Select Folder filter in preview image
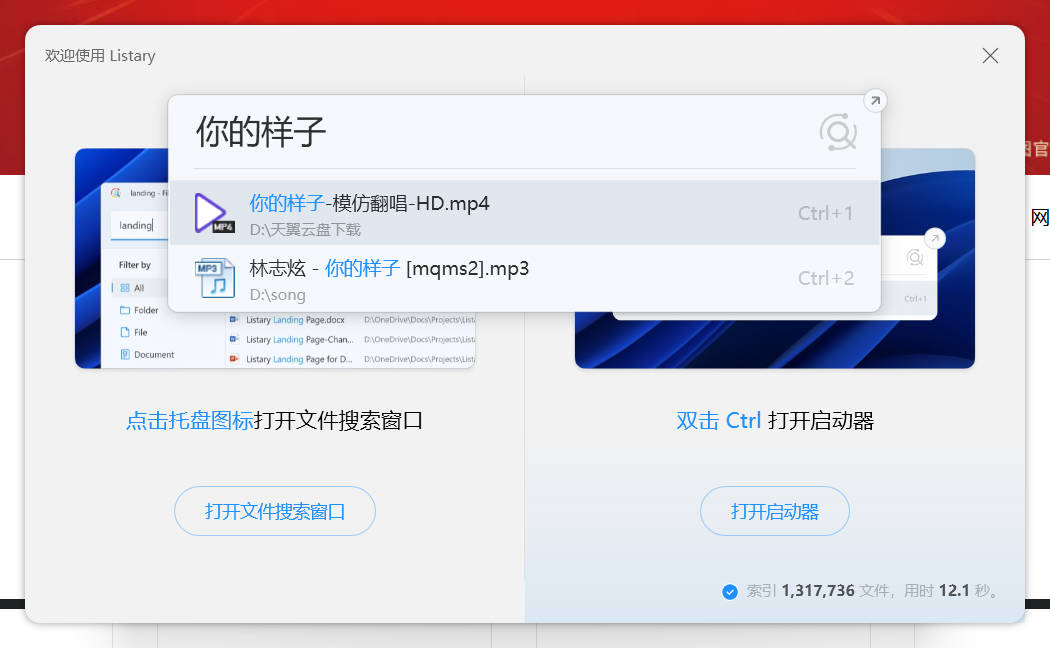 pos(139,310)
